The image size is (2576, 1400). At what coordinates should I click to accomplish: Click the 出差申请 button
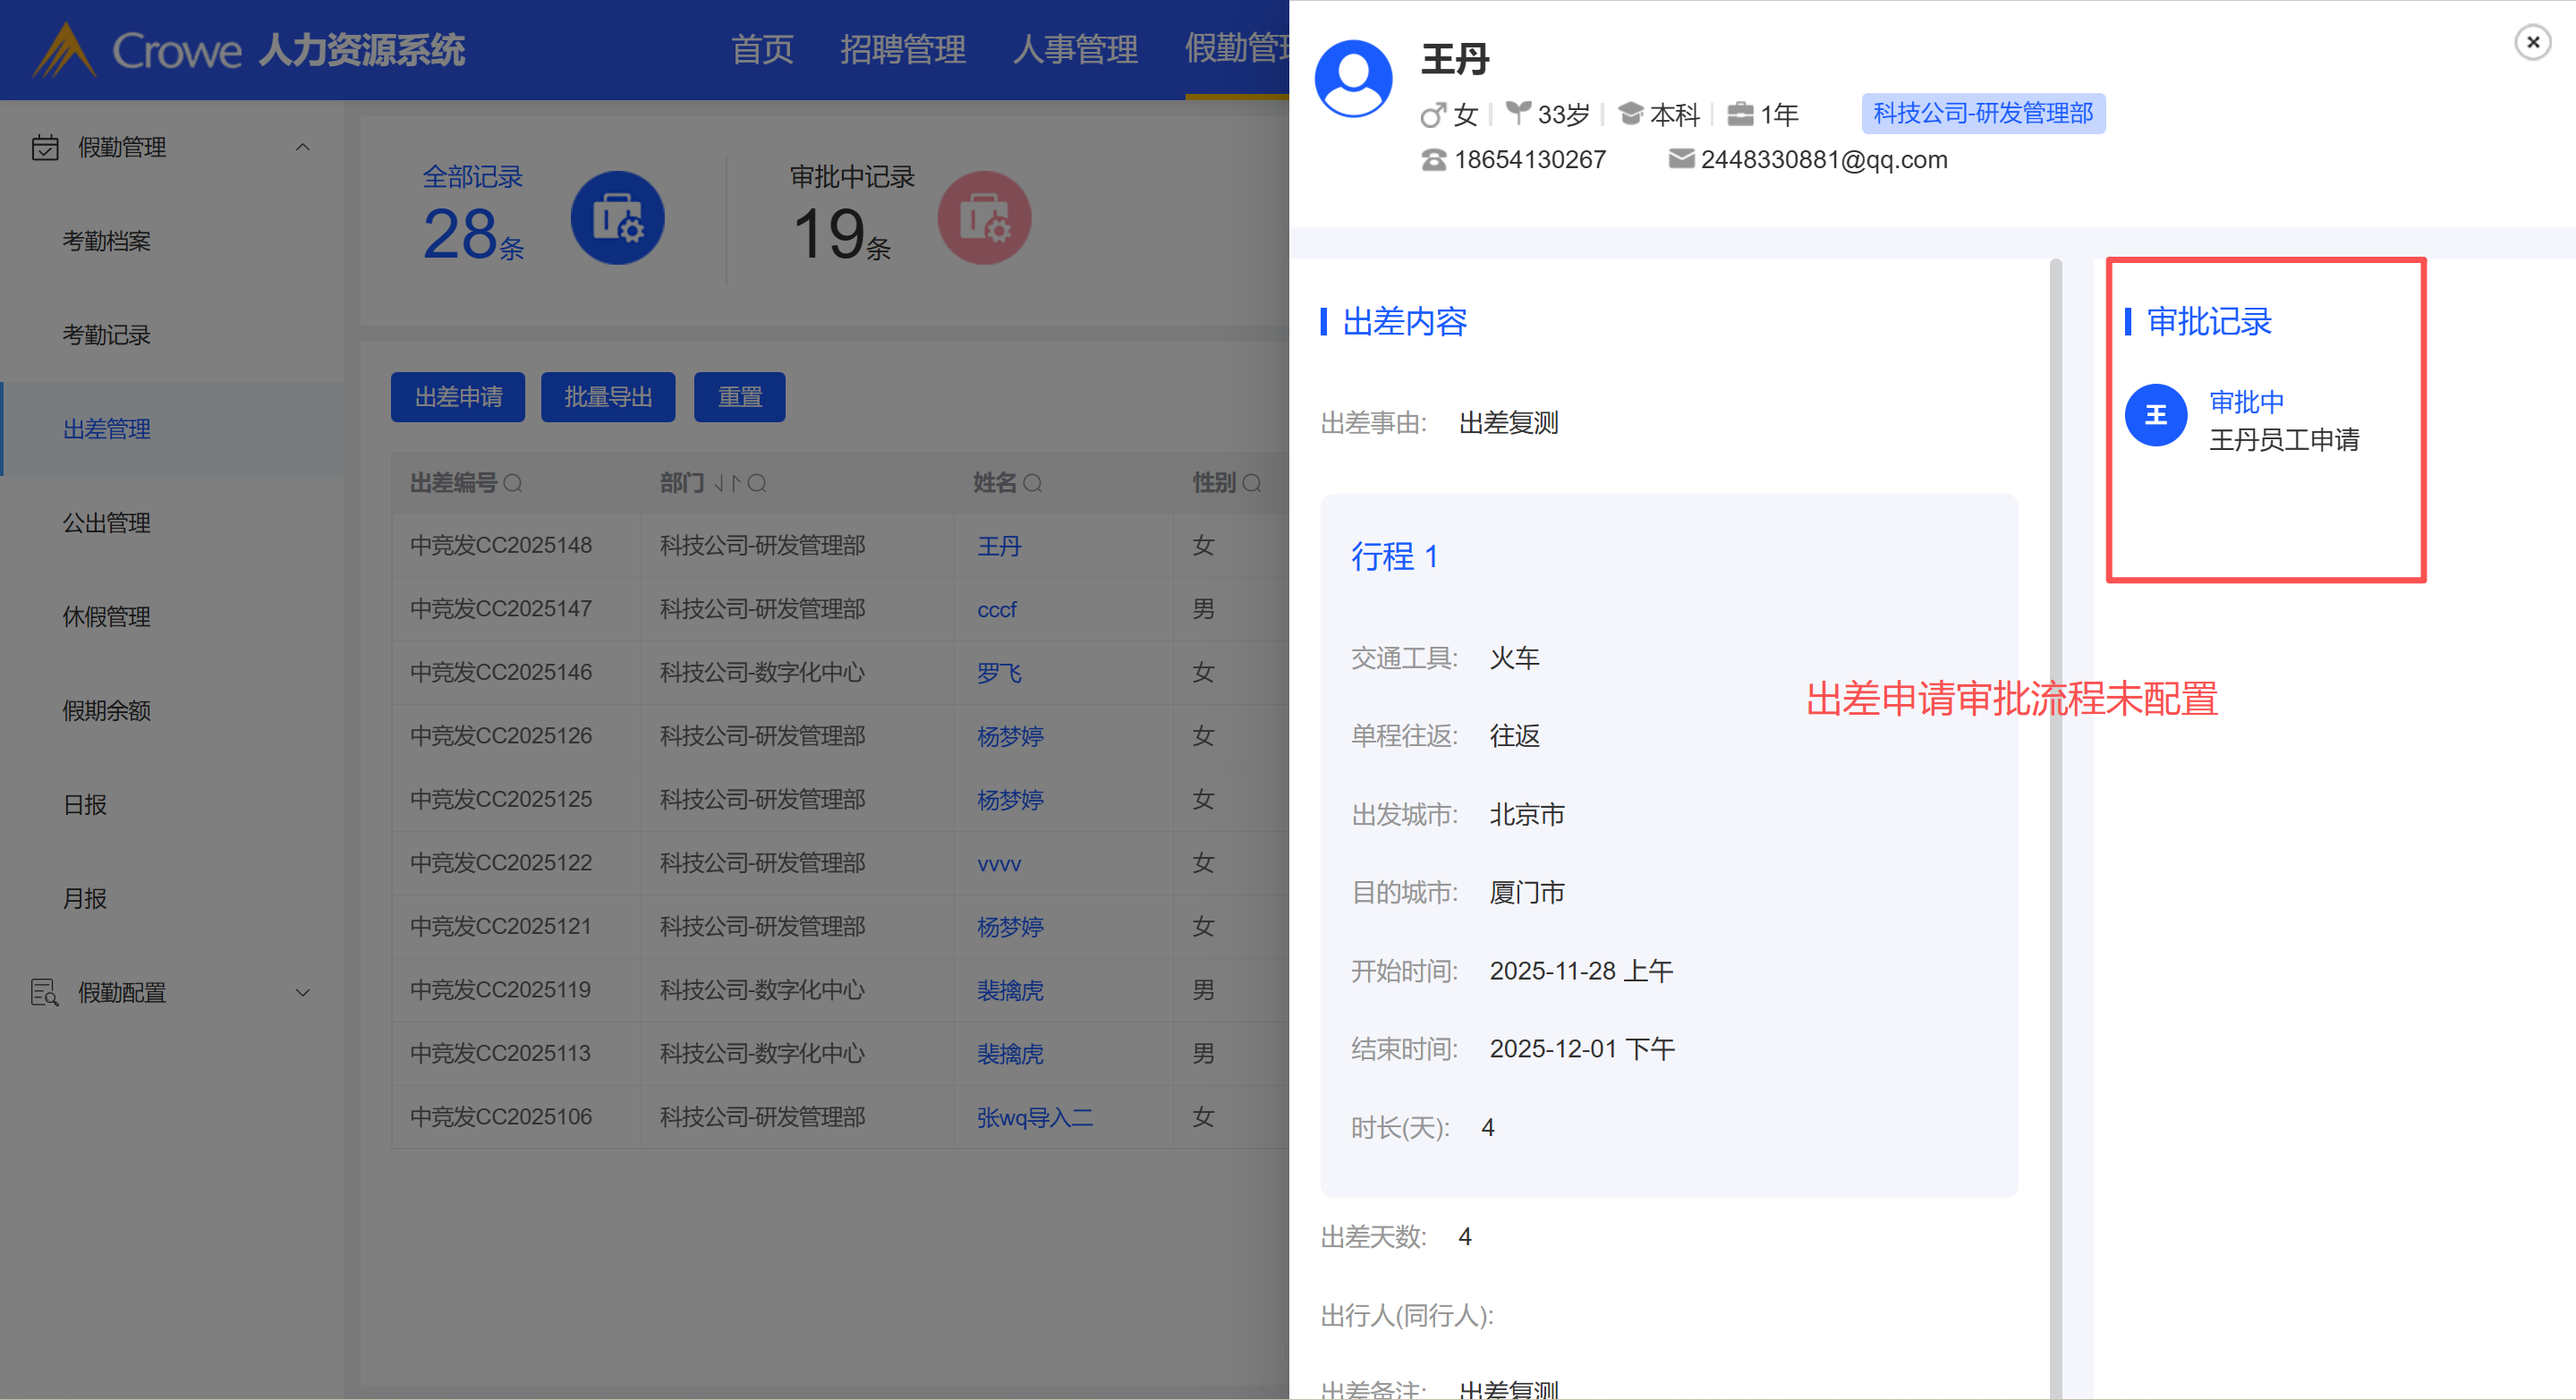click(458, 398)
